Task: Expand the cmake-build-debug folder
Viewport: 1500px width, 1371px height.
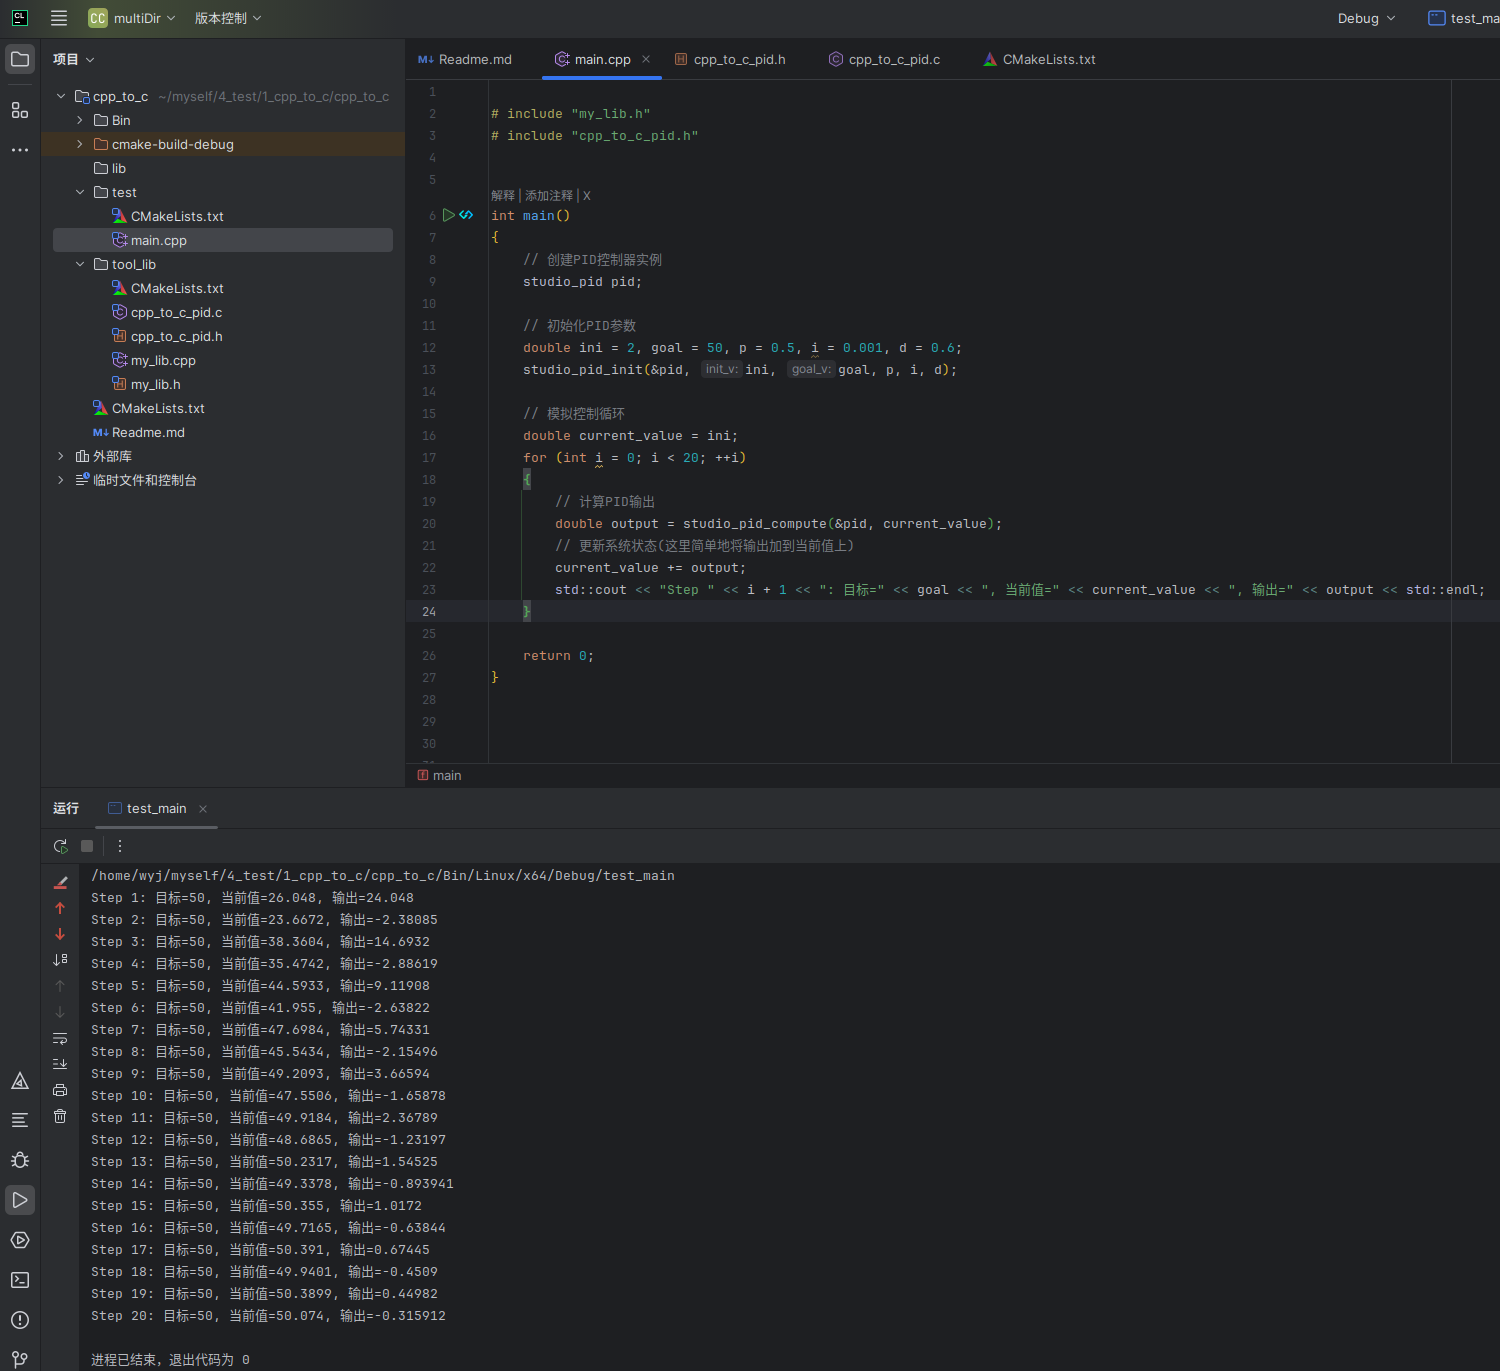Action: (80, 144)
